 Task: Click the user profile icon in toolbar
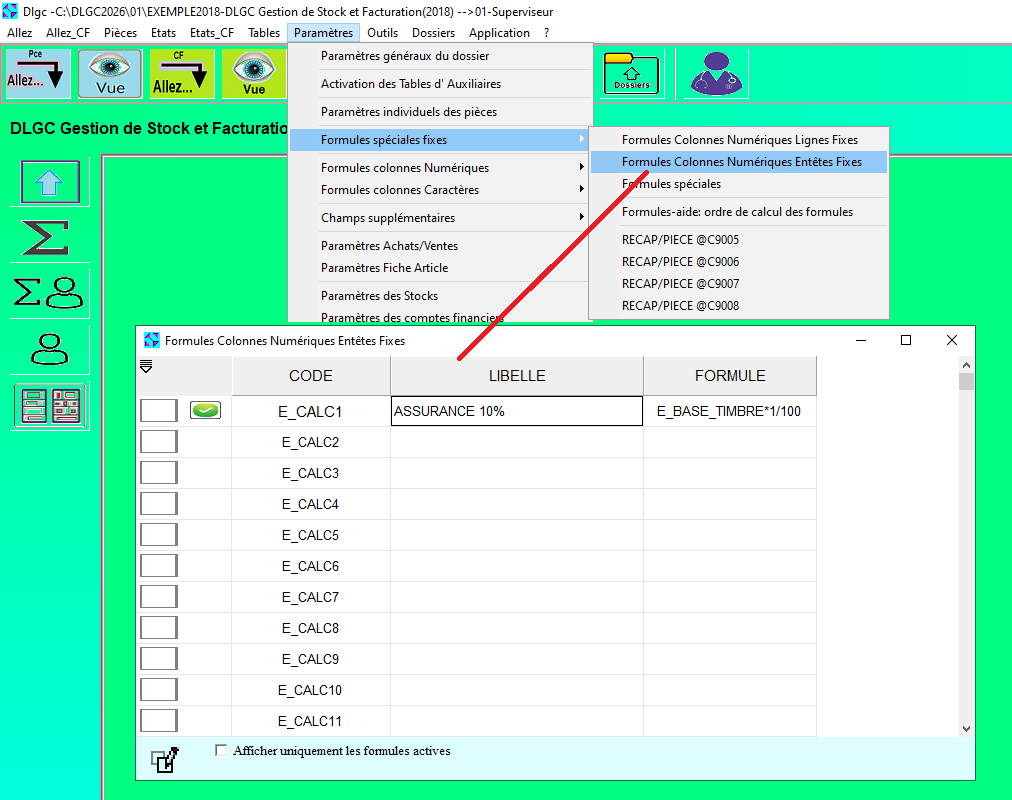click(x=717, y=74)
